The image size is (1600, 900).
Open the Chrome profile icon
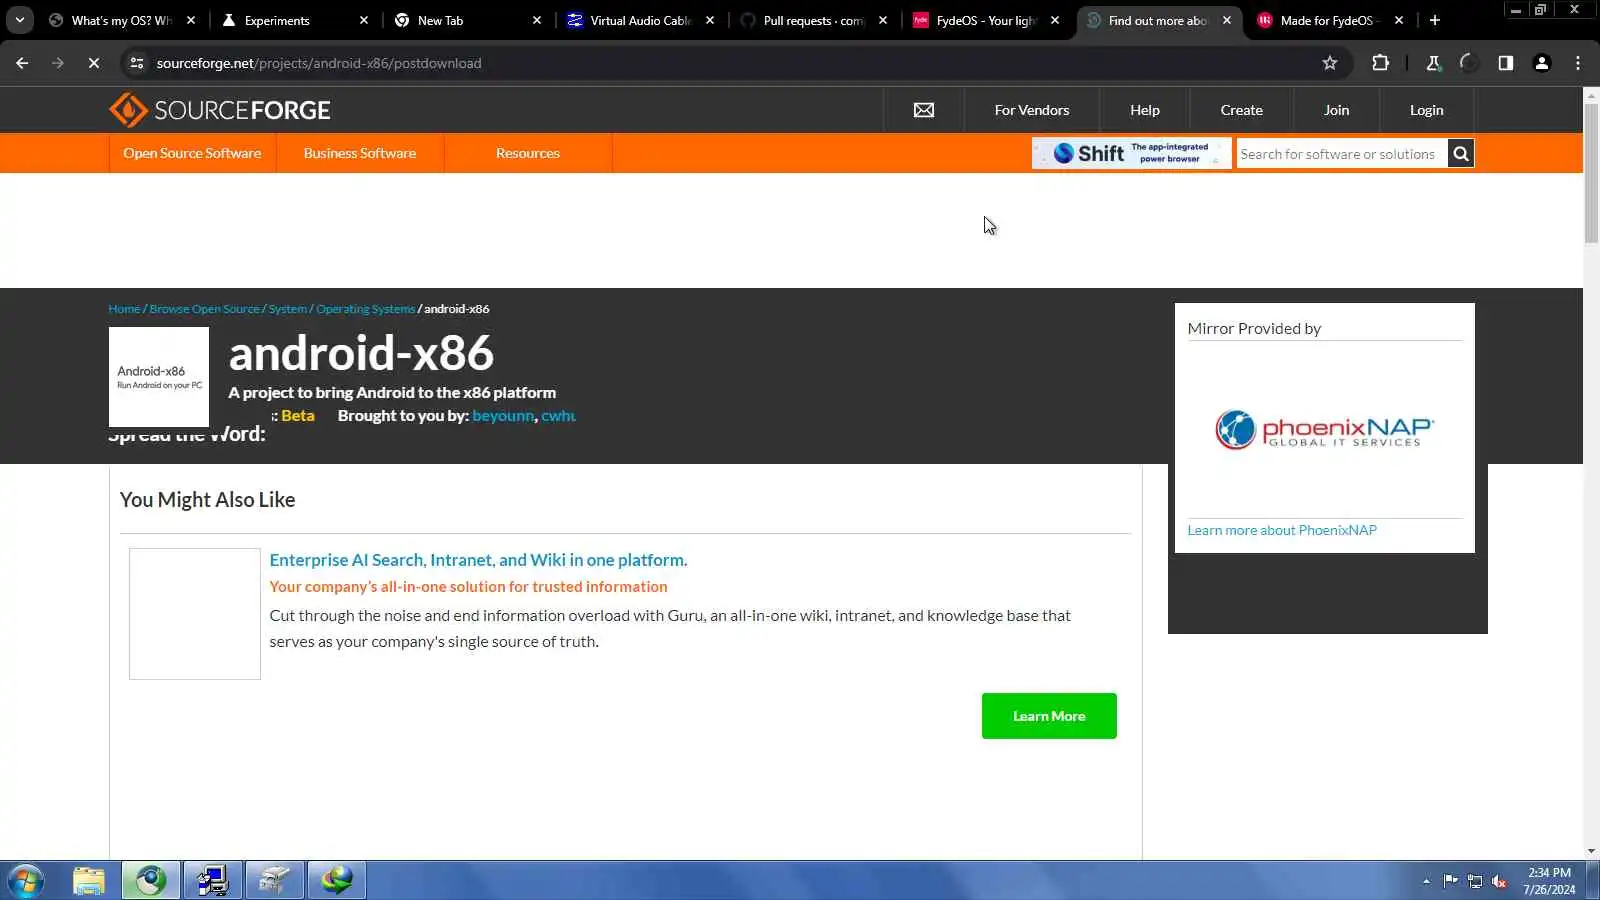pyautogui.click(x=1541, y=63)
